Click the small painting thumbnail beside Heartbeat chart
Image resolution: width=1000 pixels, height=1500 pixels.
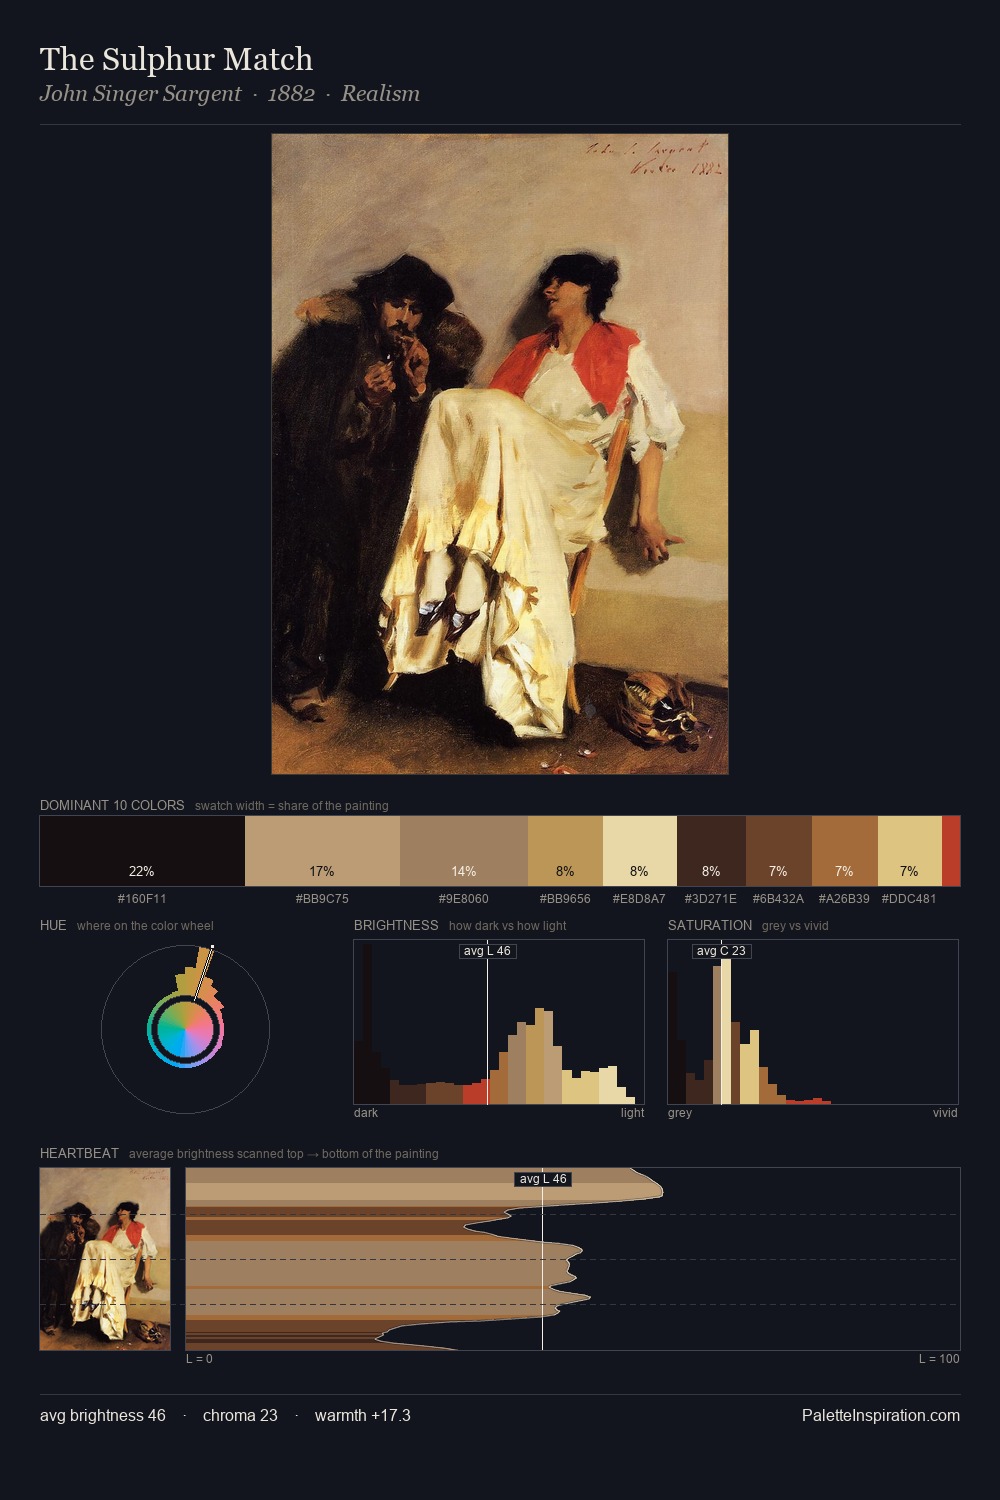pyautogui.click(x=105, y=1259)
